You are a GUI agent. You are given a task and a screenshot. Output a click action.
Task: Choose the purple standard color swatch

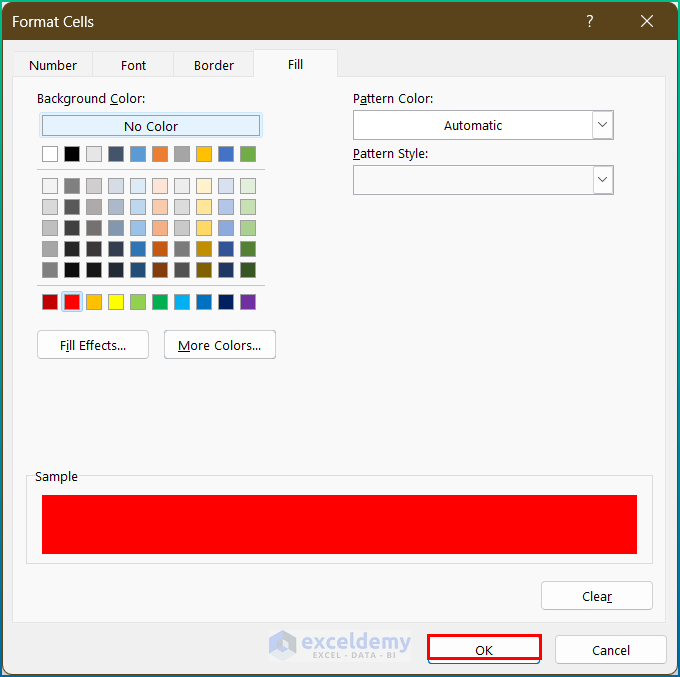coord(248,302)
